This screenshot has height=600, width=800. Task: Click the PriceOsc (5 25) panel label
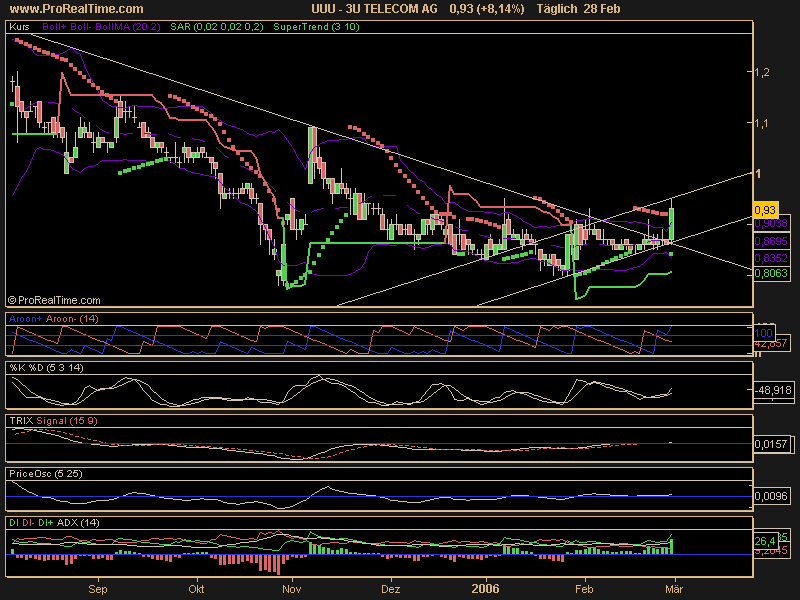(x=45, y=473)
